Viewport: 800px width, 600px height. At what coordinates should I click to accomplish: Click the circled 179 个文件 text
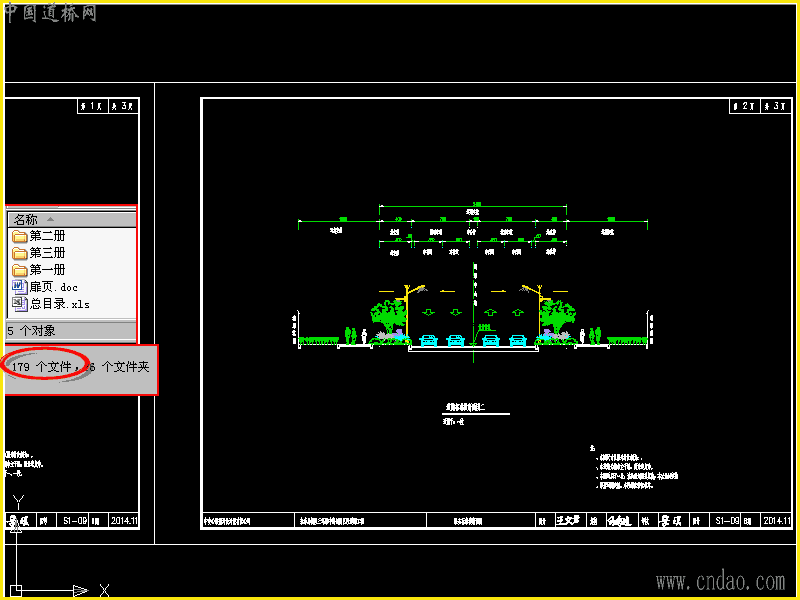pos(42,366)
